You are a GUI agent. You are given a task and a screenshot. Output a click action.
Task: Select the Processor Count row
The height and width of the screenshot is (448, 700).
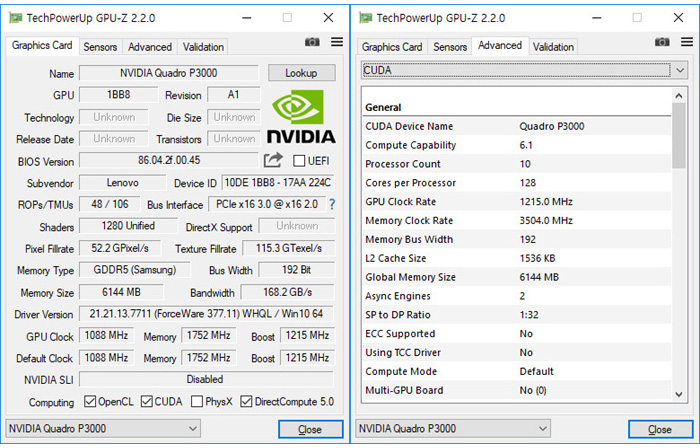pos(517,164)
